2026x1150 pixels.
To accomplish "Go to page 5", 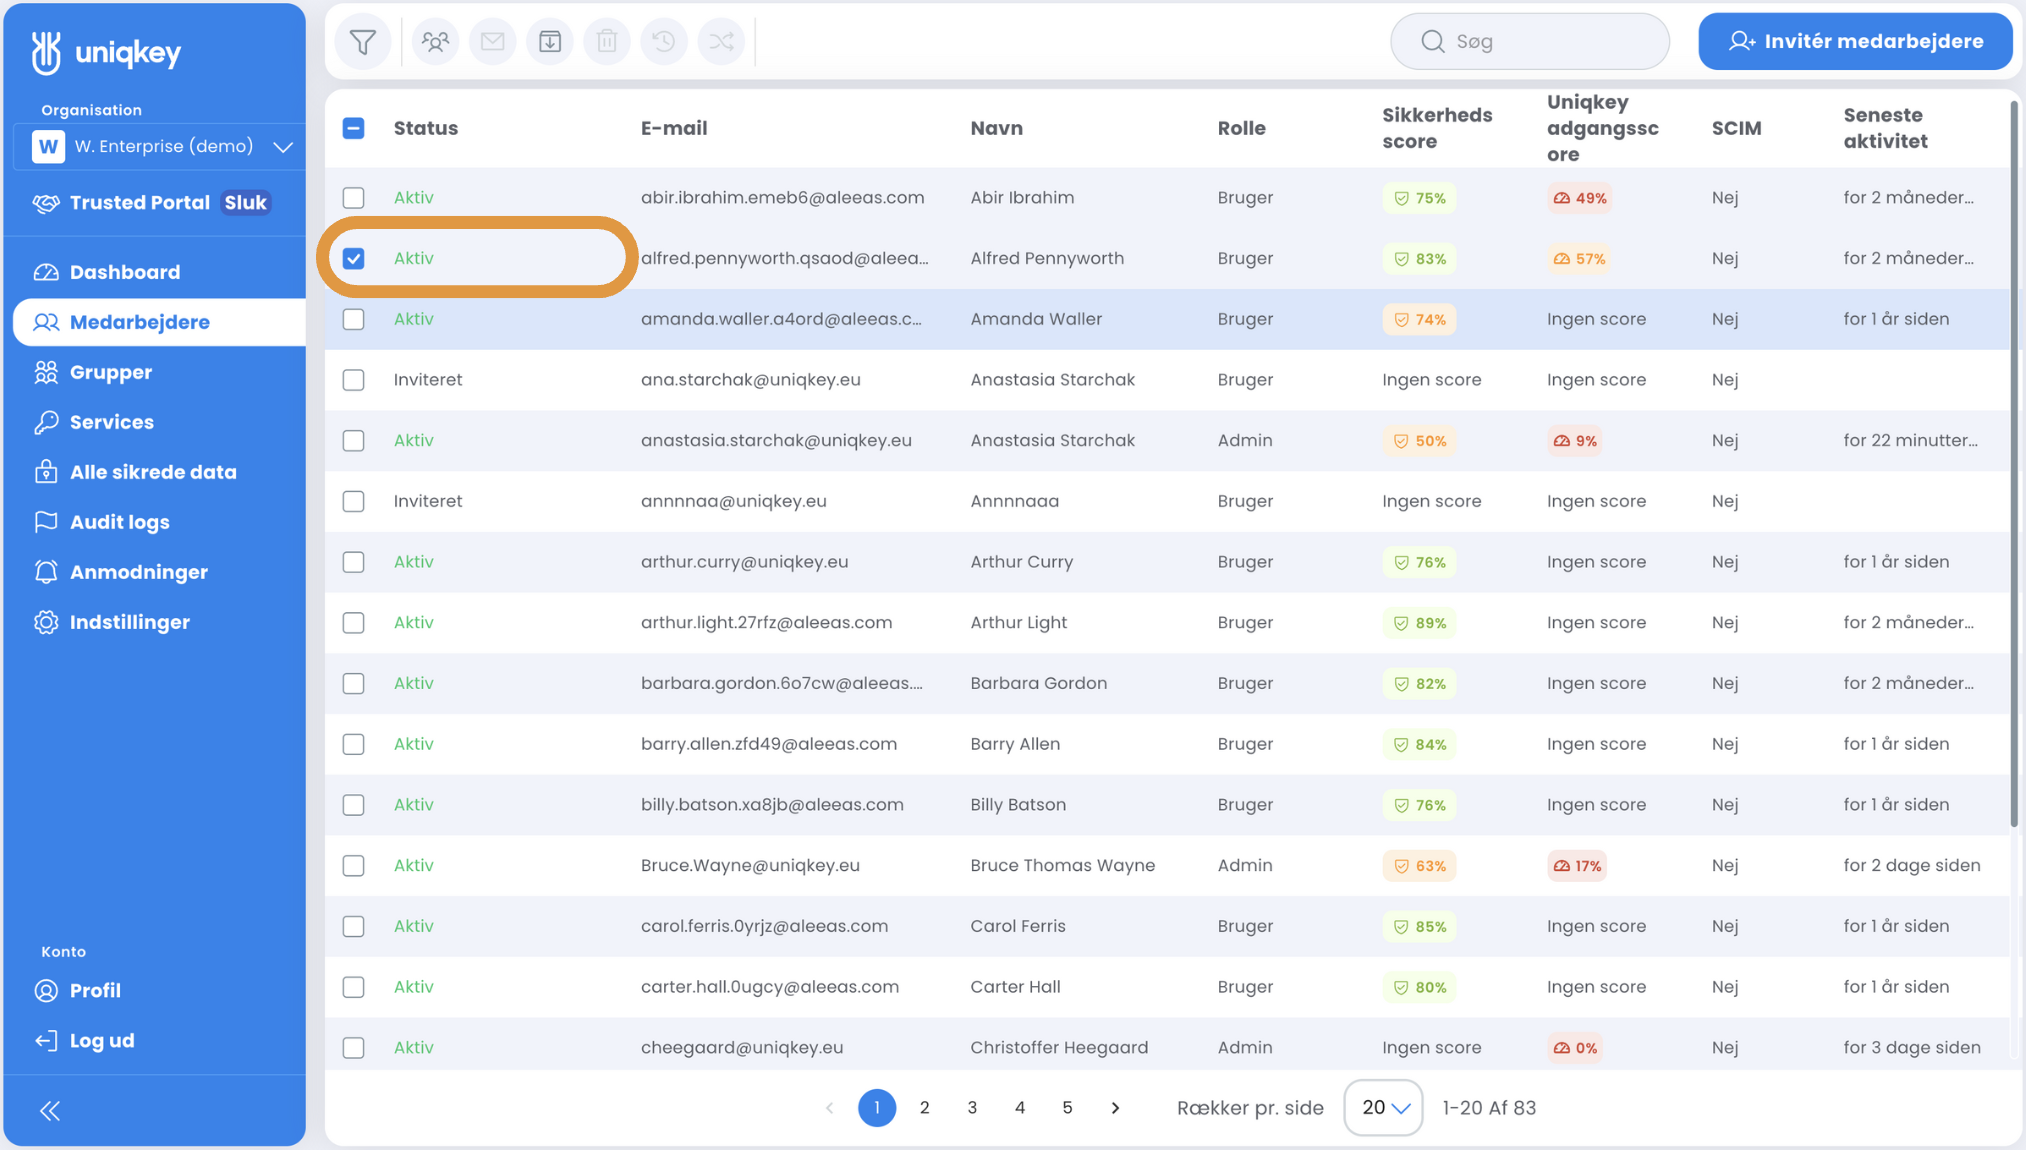I will (1067, 1108).
